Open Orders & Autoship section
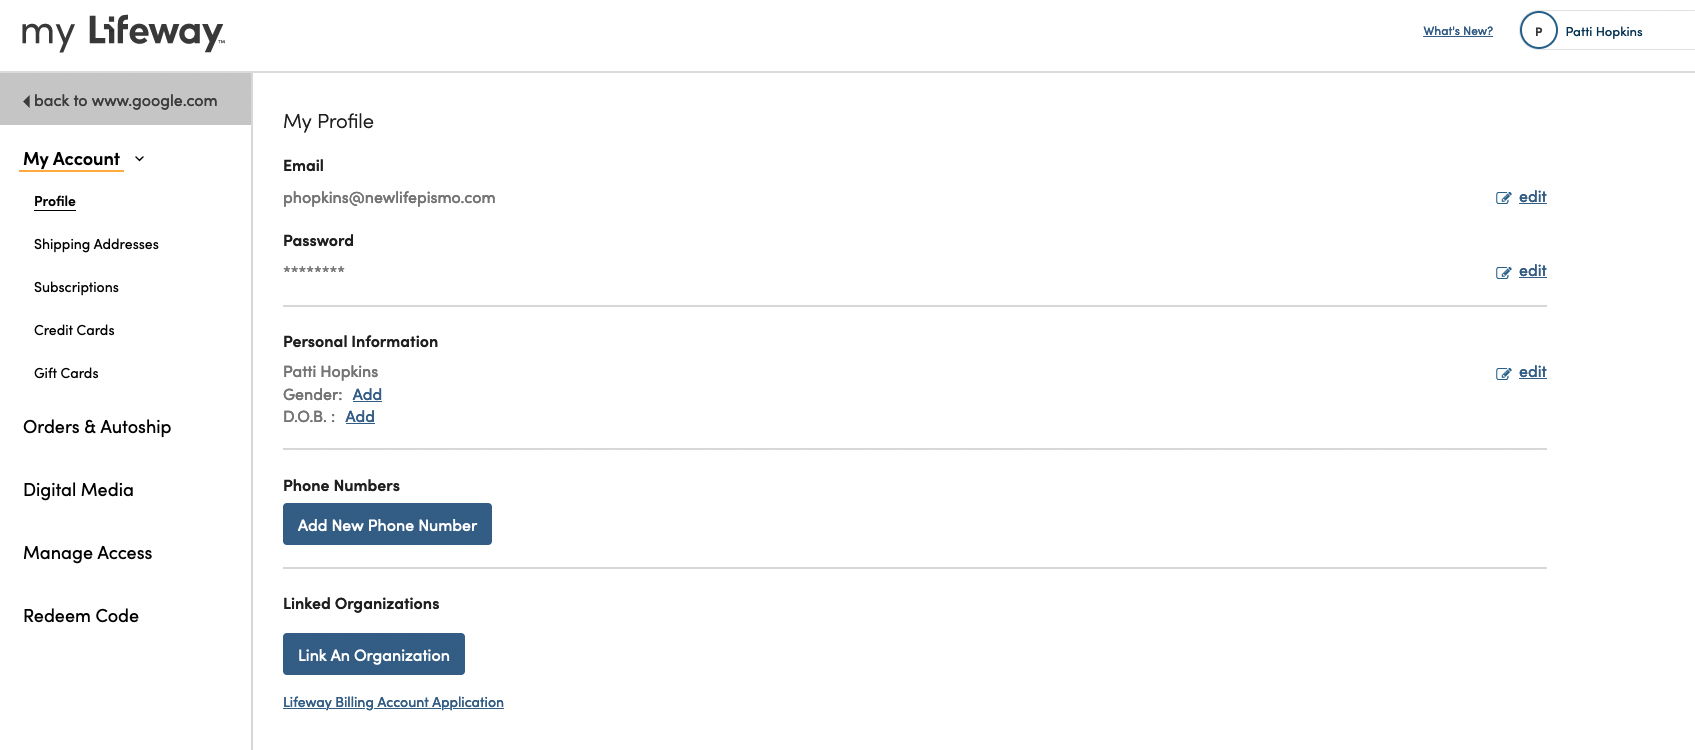1695x750 pixels. pos(97,427)
